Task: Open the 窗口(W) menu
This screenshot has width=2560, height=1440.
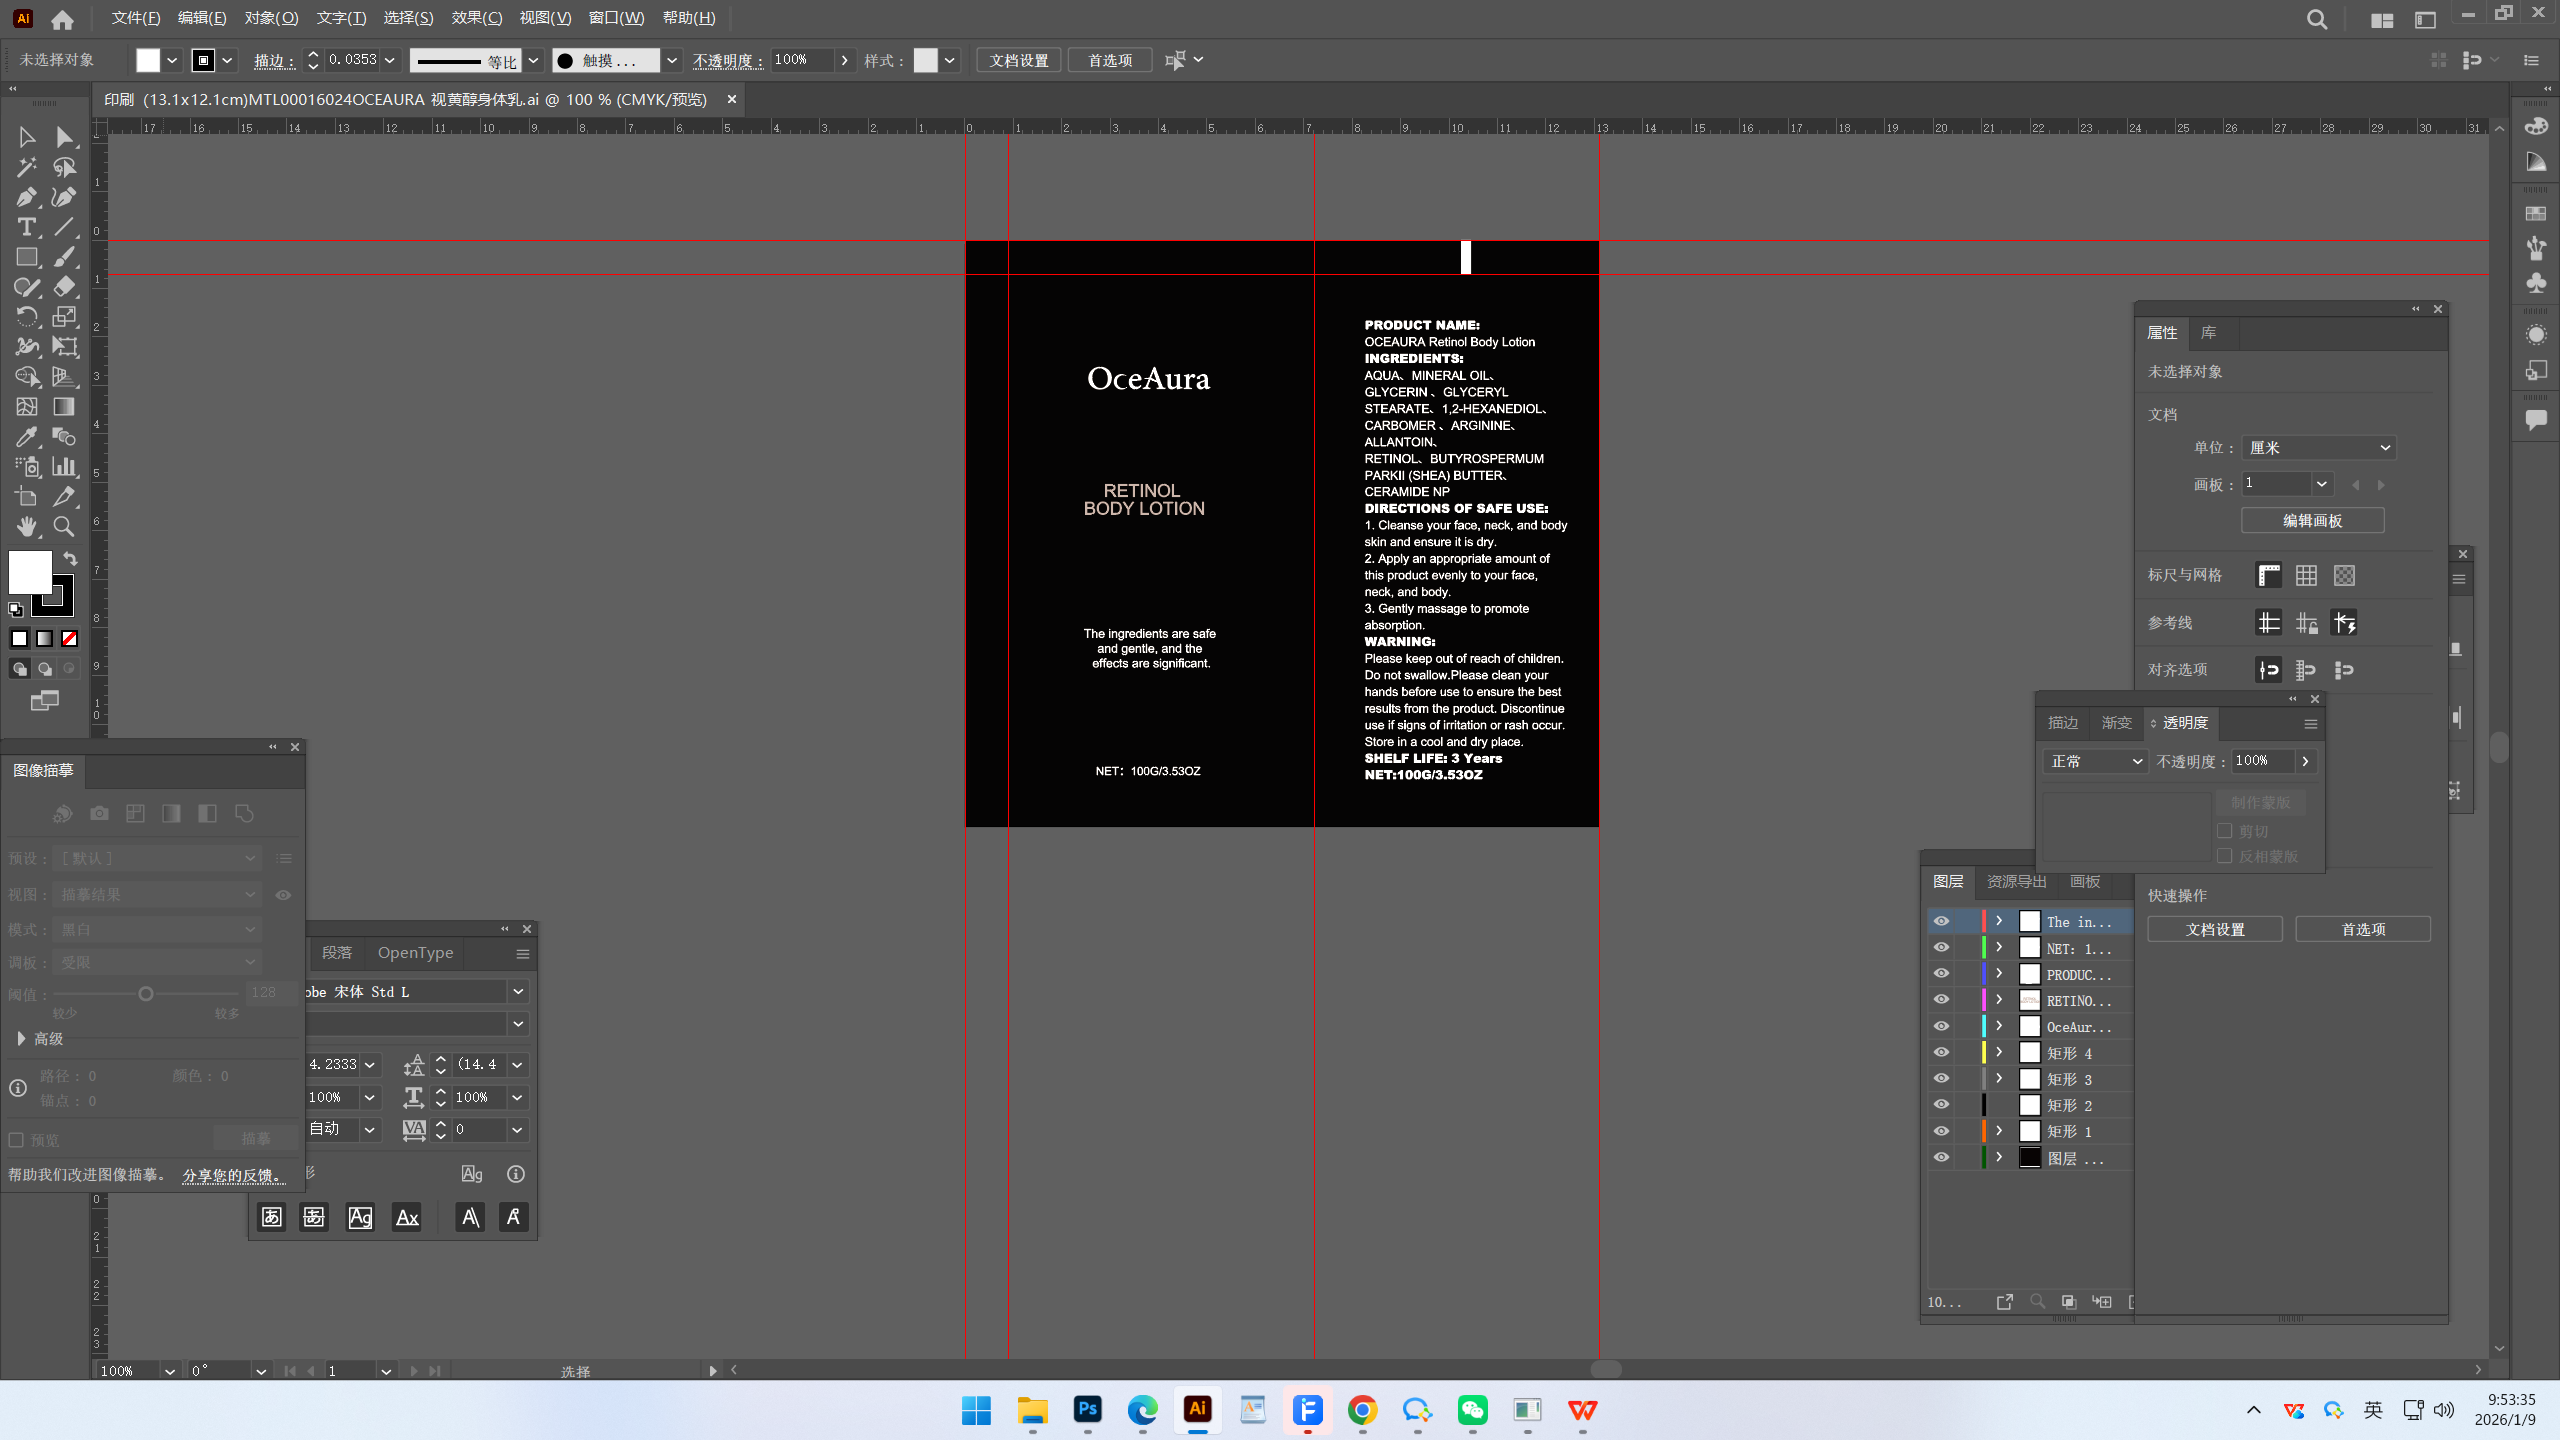Action: (617, 18)
